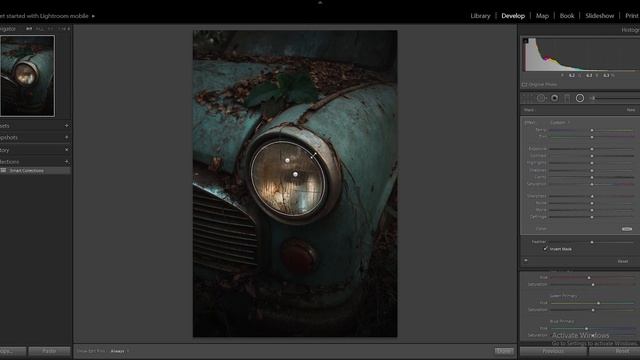This screenshot has height=360, width=640.
Task: Clear History with the X icon
Action: point(67,150)
